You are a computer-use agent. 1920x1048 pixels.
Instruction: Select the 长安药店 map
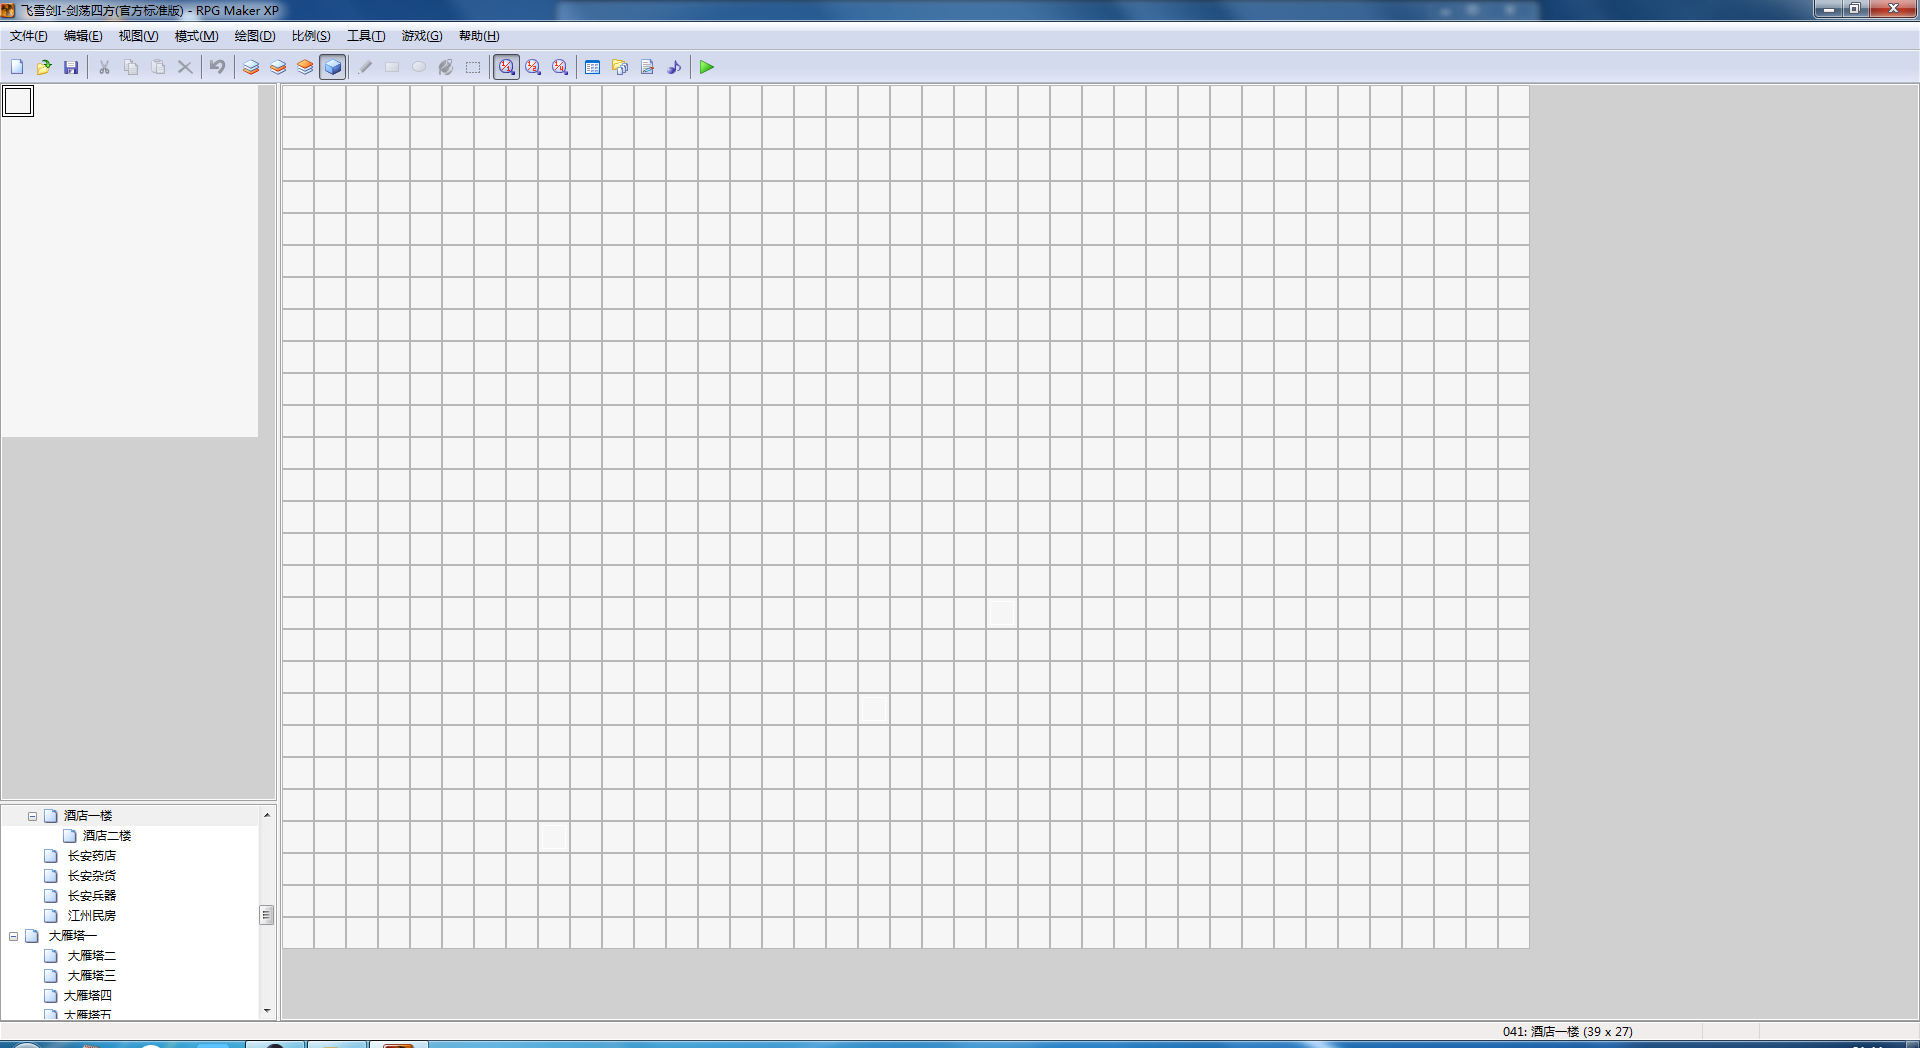[92, 856]
